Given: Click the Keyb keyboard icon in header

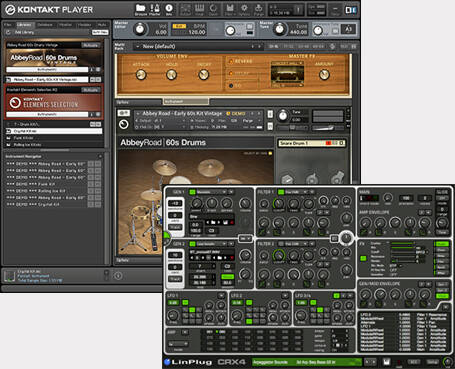Looking at the screenshot, I should 199,9.
